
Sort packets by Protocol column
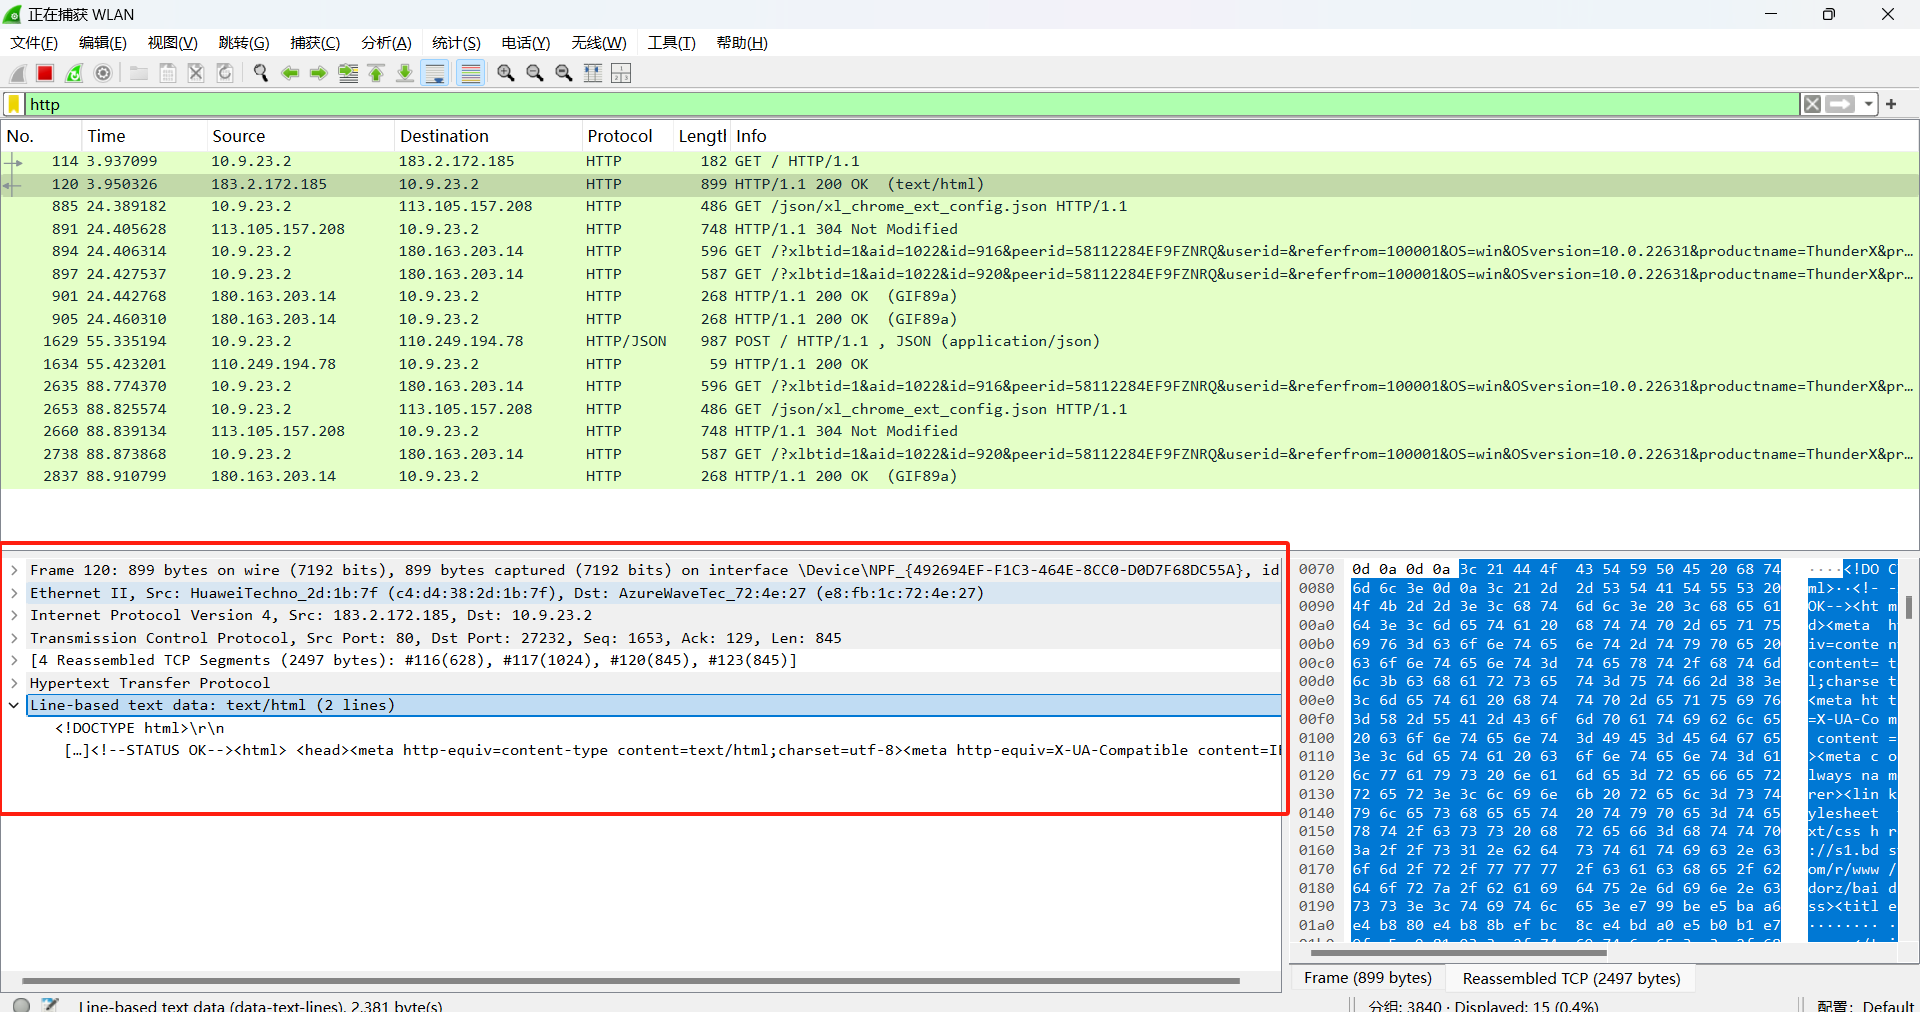pyautogui.click(x=627, y=136)
